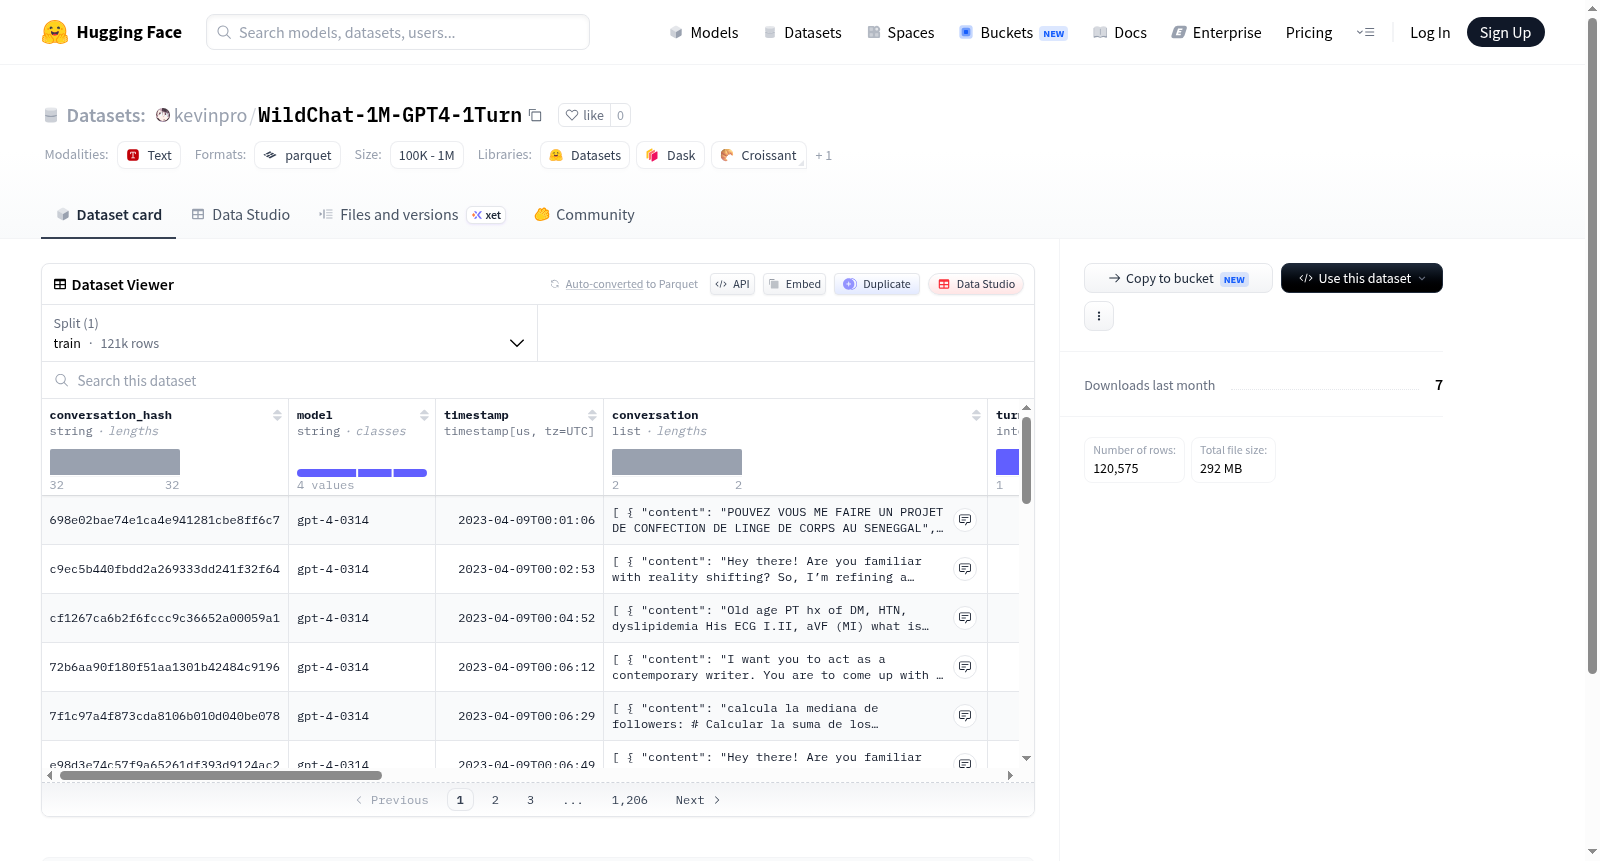
Task: Go to page 2 of the dataset
Action: (x=495, y=800)
